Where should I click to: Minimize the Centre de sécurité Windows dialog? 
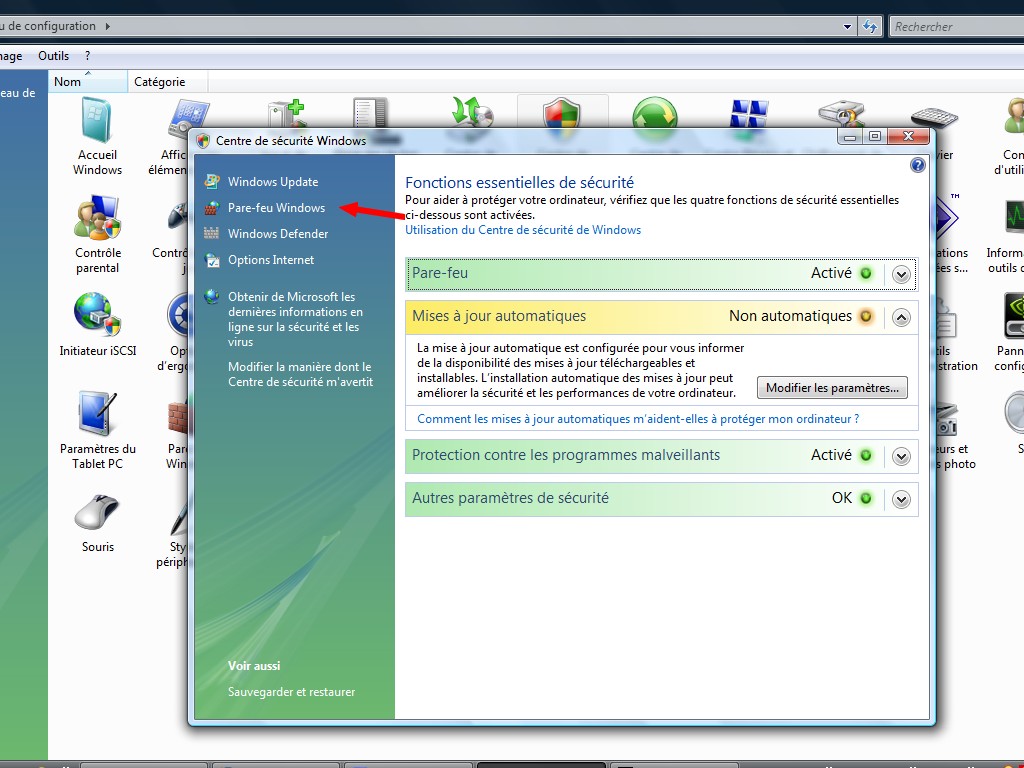(850, 136)
